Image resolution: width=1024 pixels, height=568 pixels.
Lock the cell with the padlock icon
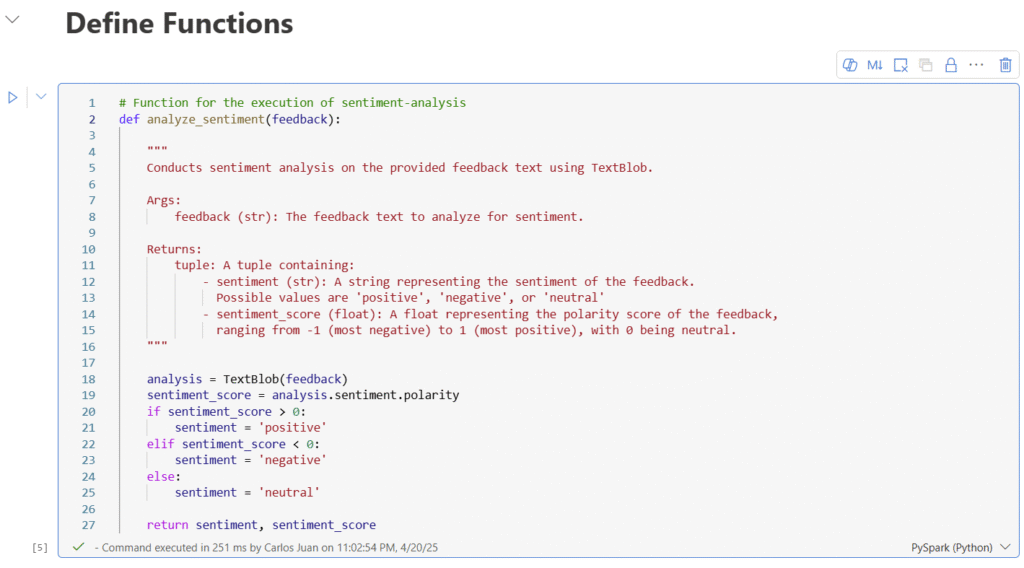pyautogui.click(x=951, y=65)
